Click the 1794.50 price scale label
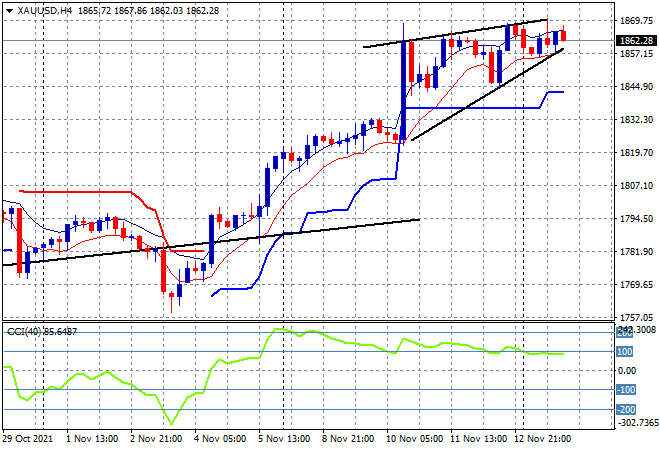 click(x=636, y=218)
